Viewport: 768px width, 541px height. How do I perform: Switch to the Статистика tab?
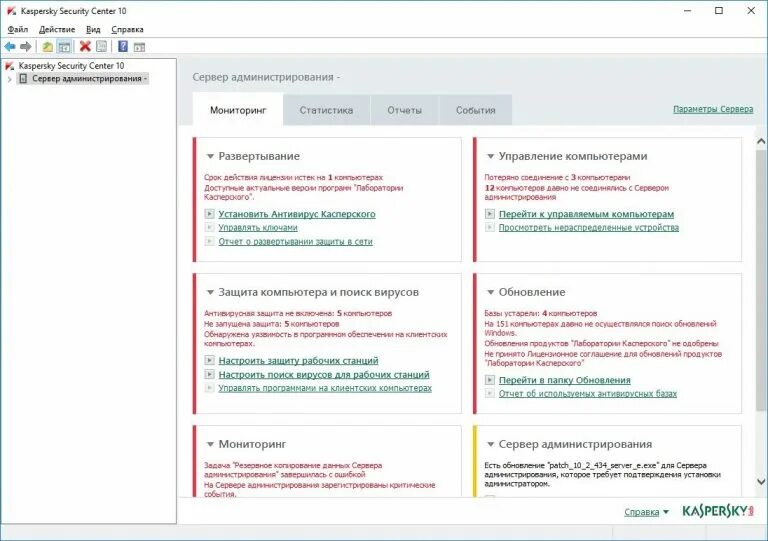tap(326, 110)
